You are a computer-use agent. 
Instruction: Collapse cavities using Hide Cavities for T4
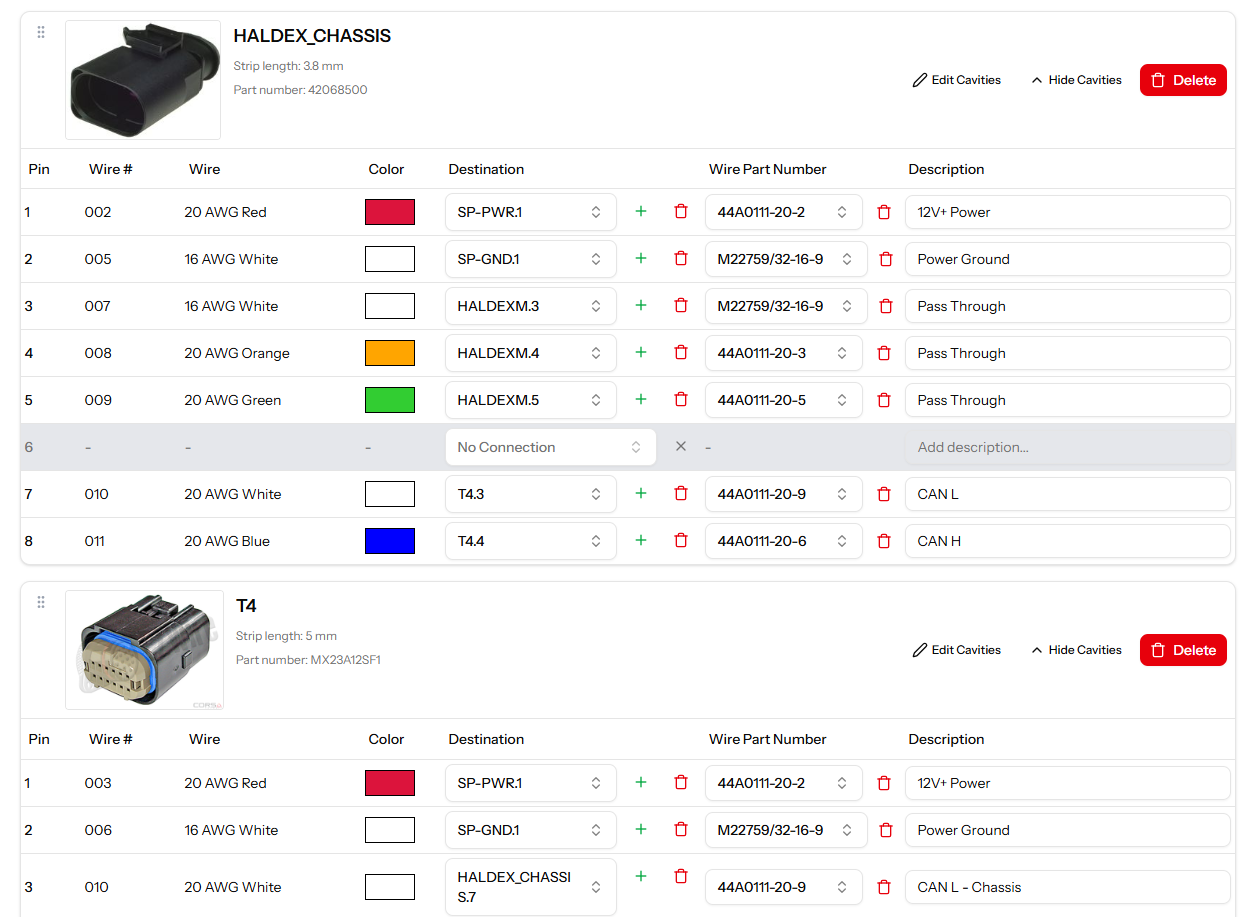click(x=1075, y=649)
